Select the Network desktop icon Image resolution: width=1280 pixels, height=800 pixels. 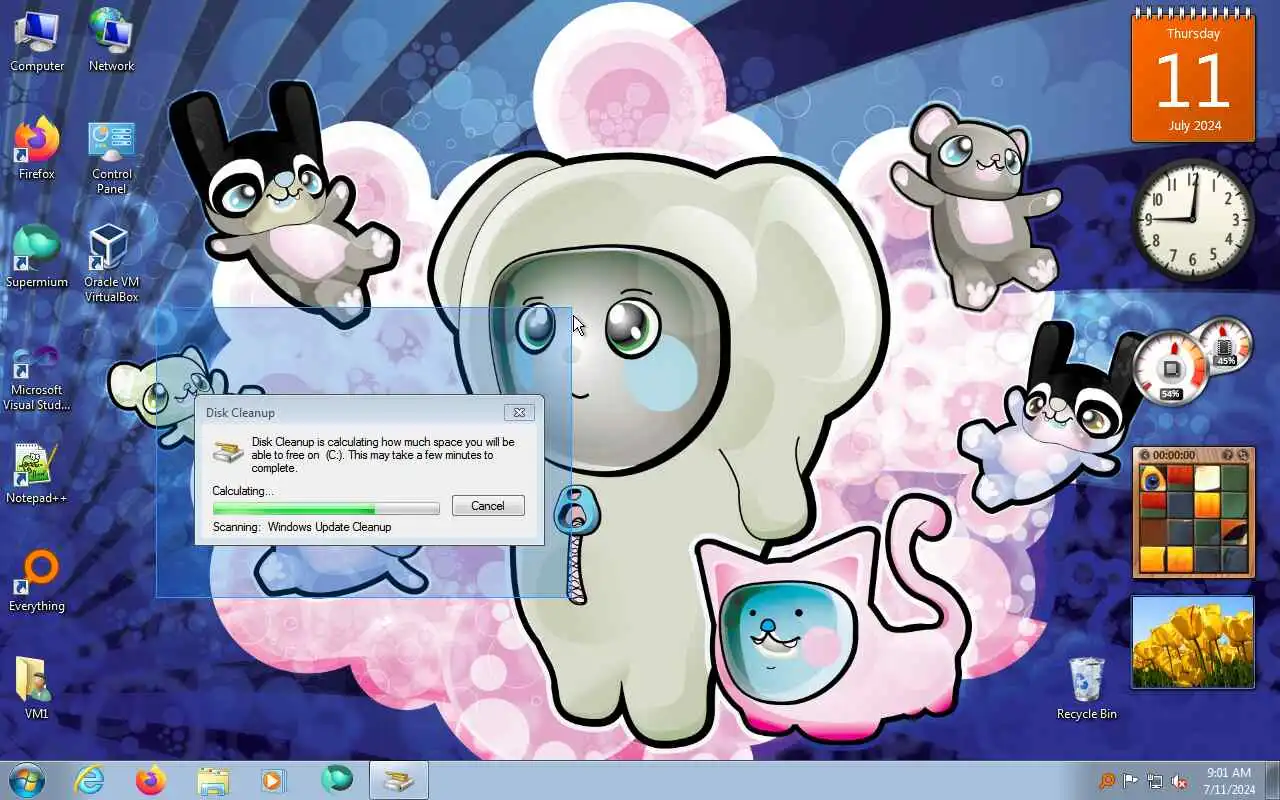[111, 40]
